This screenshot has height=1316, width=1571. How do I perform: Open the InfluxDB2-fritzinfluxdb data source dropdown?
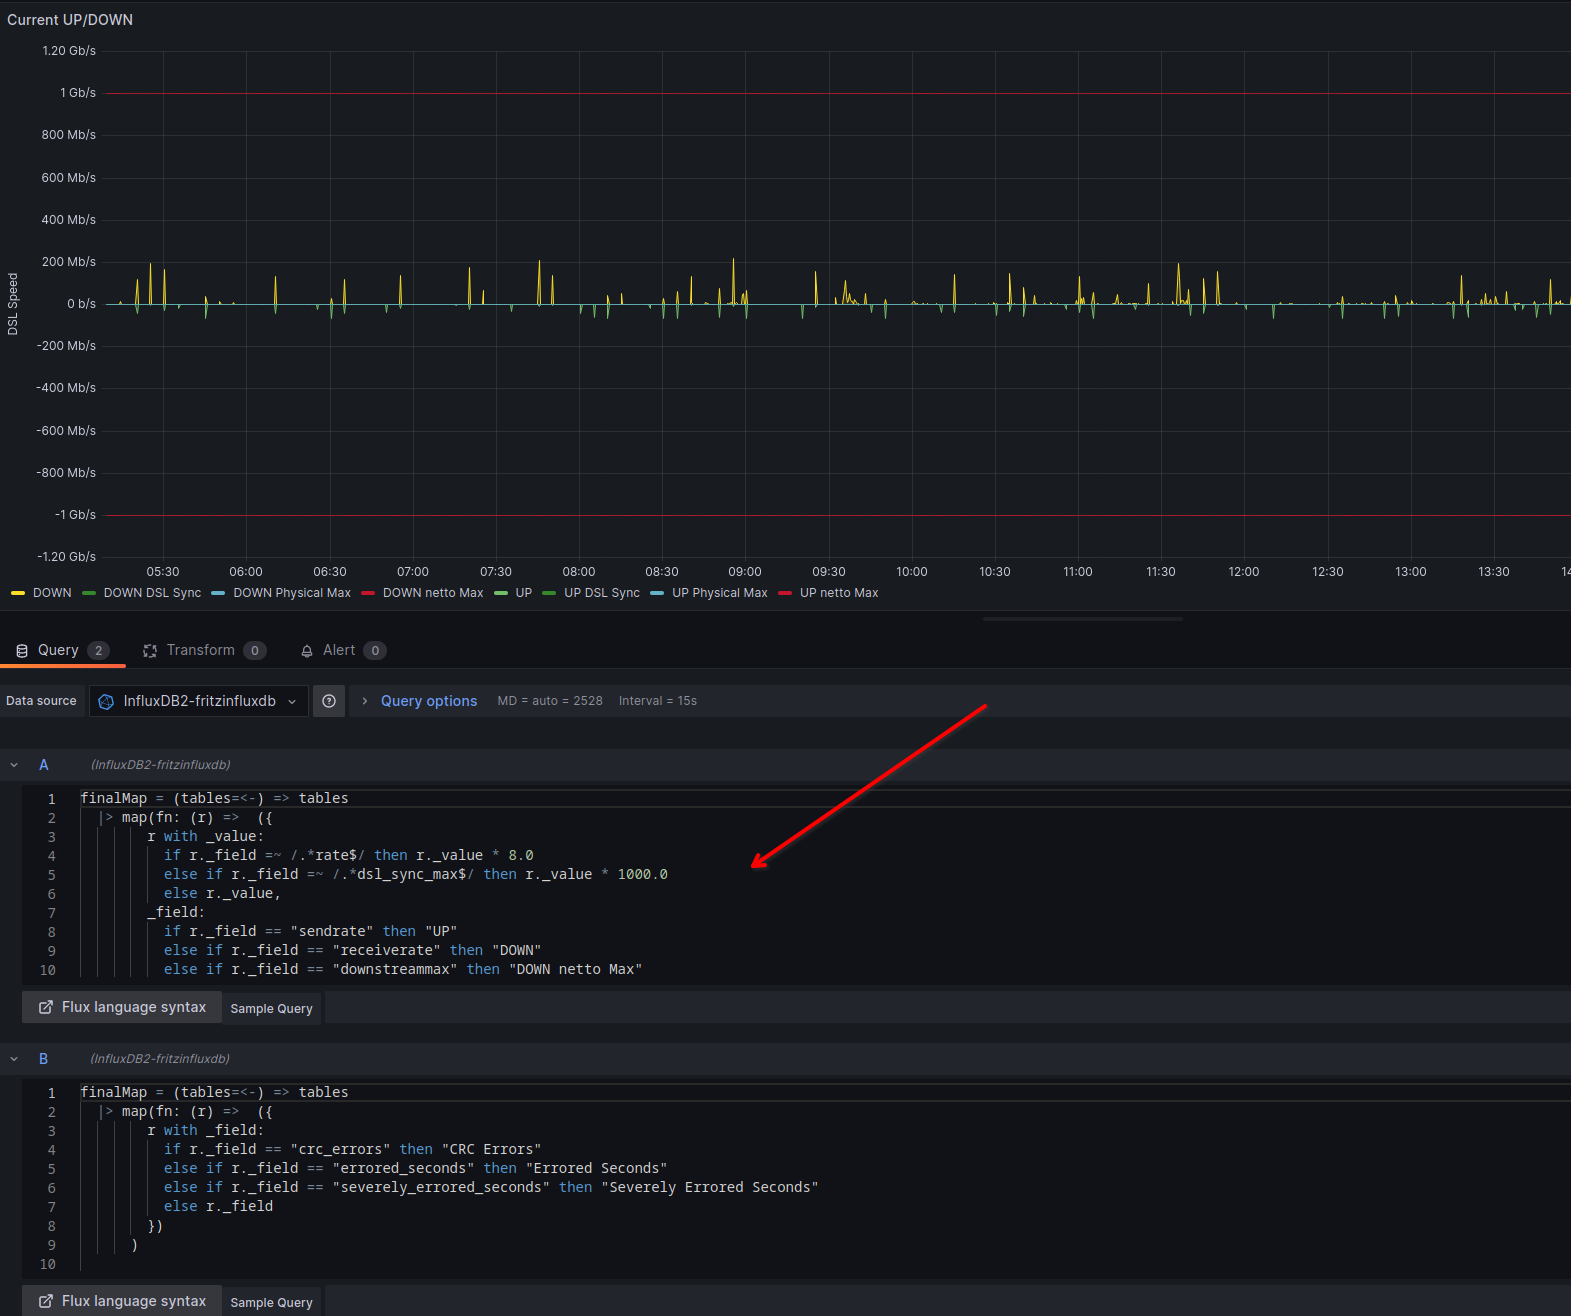coord(199,701)
